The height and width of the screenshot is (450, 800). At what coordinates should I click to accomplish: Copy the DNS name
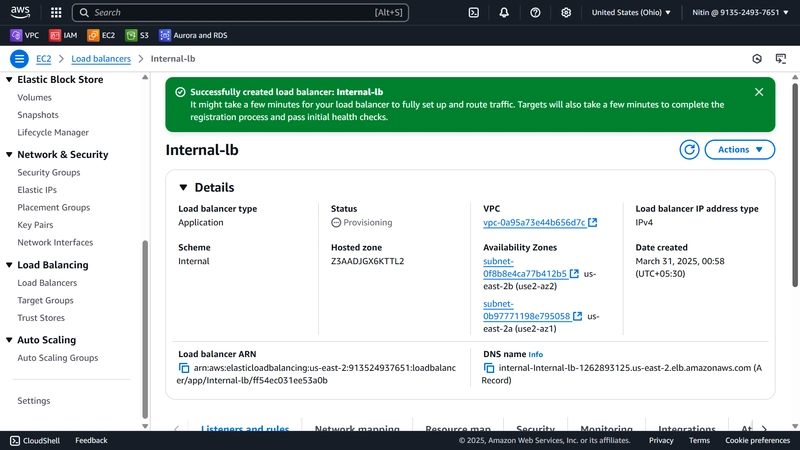pyautogui.click(x=489, y=368)
